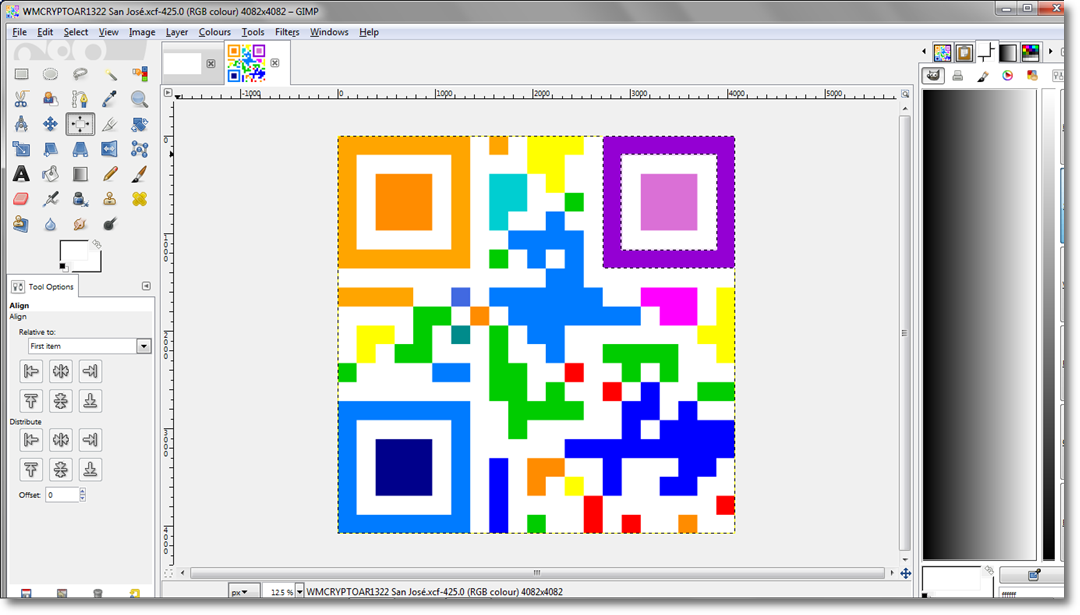Select the Zoom magnifier tool
The height and width of the screenshot is (615, 1080).
click(139, 99)
